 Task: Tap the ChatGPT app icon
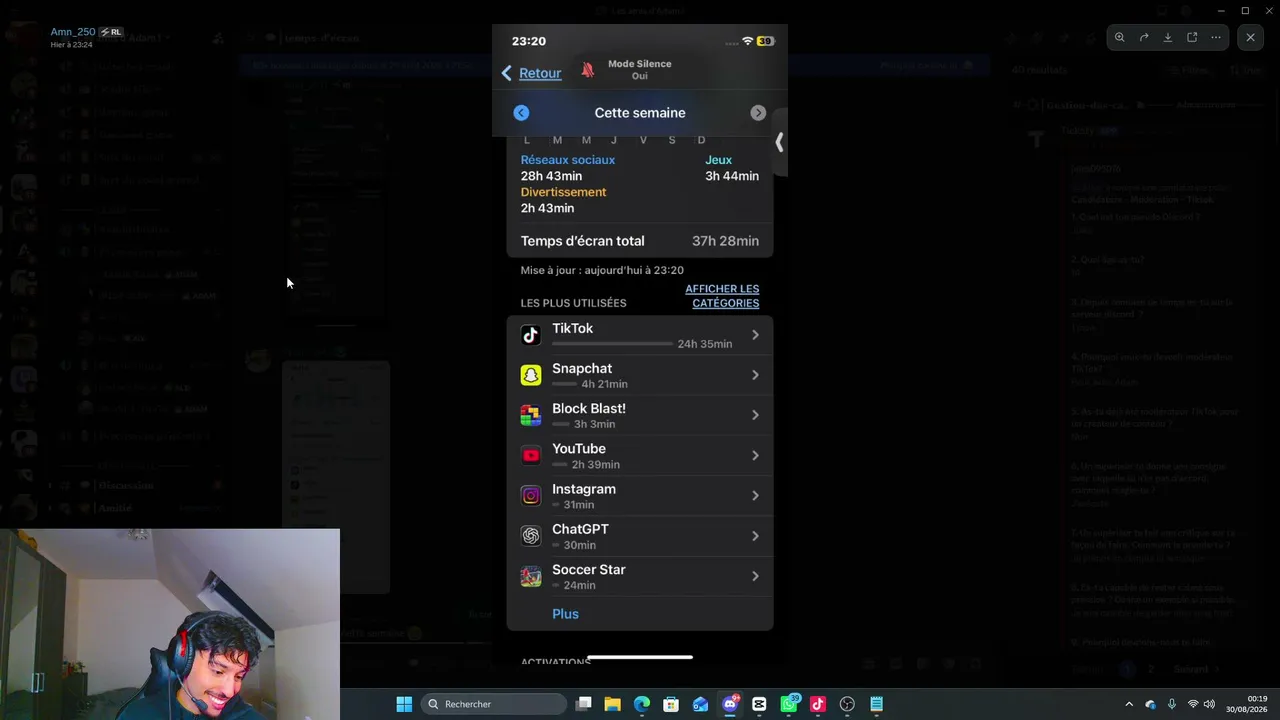(531, 536)
